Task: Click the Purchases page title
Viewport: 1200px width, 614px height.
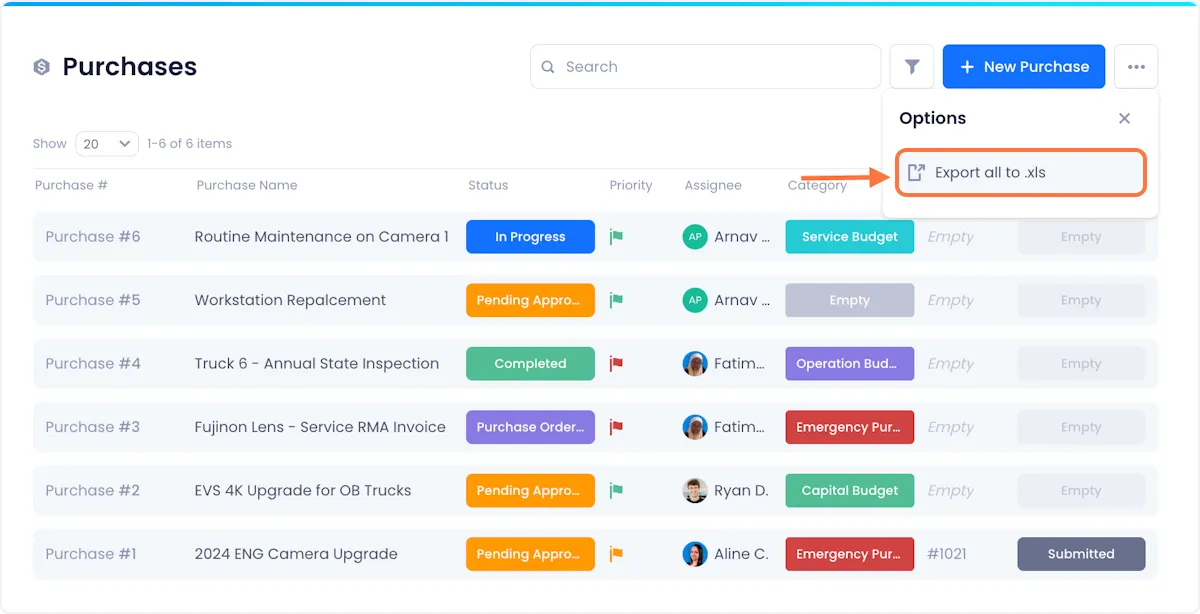Action: 130,67
